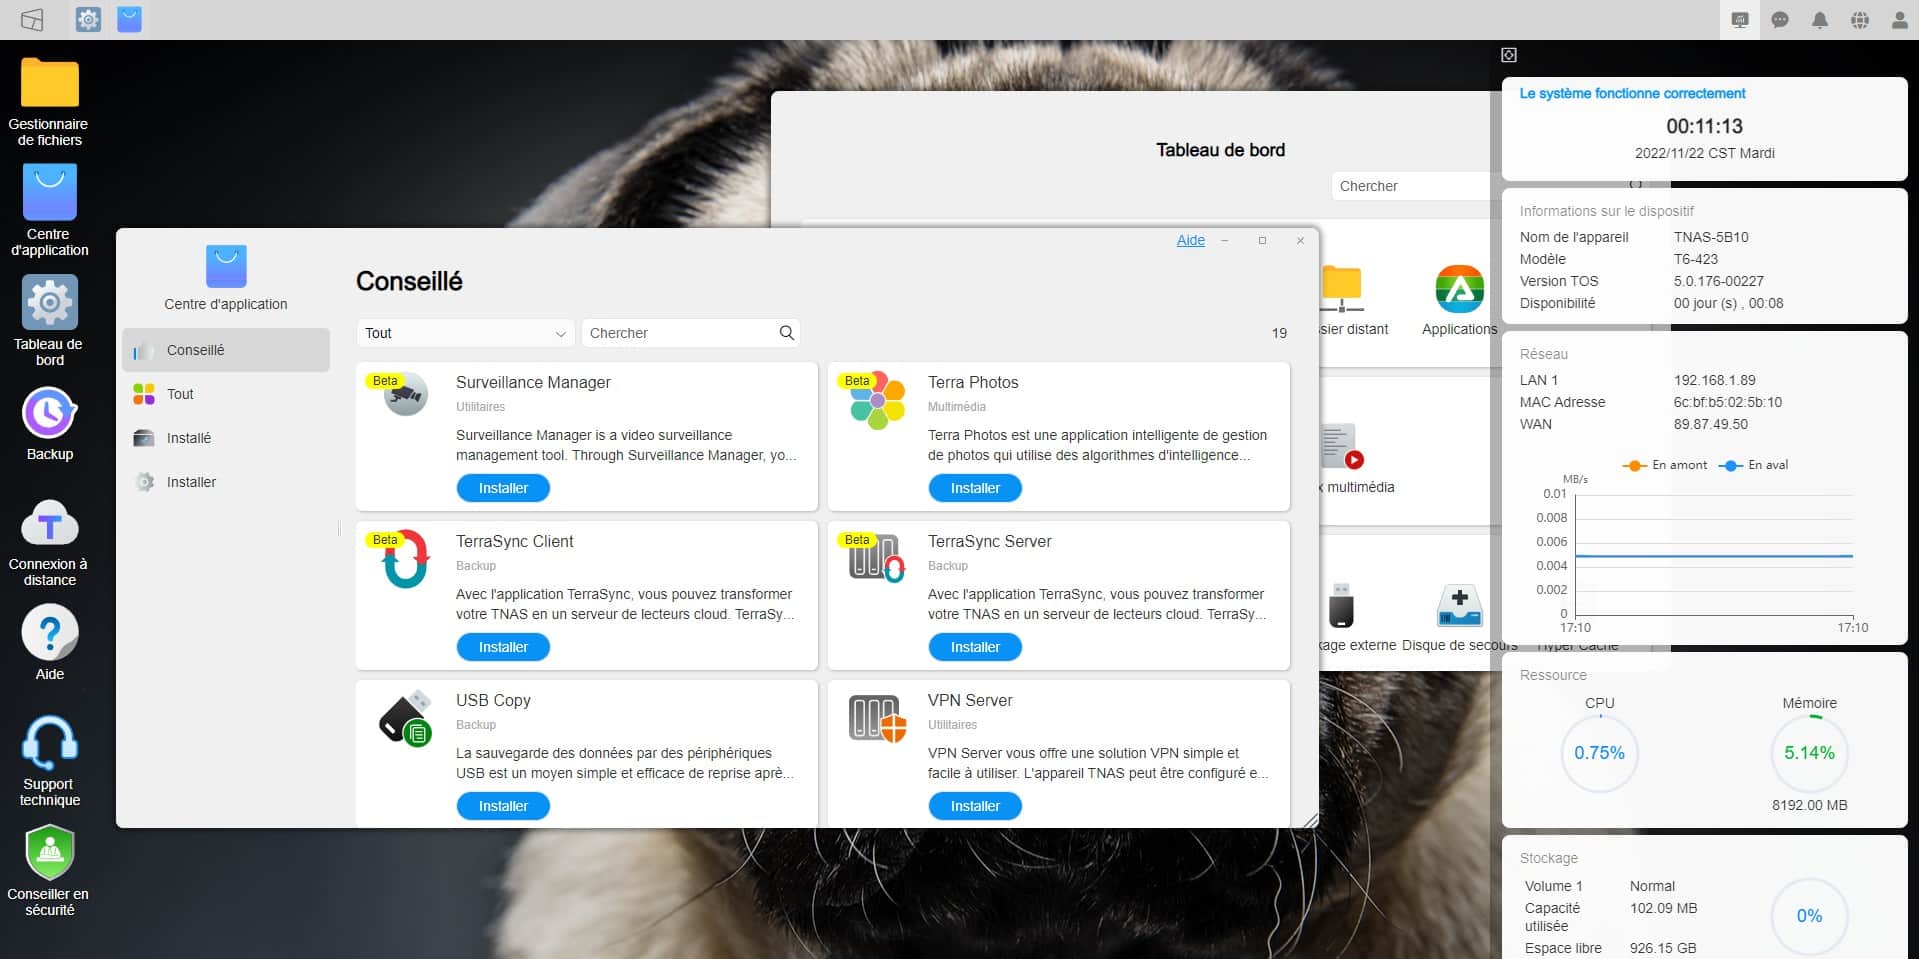Click the TerraSync Client title

coord(514,541)
